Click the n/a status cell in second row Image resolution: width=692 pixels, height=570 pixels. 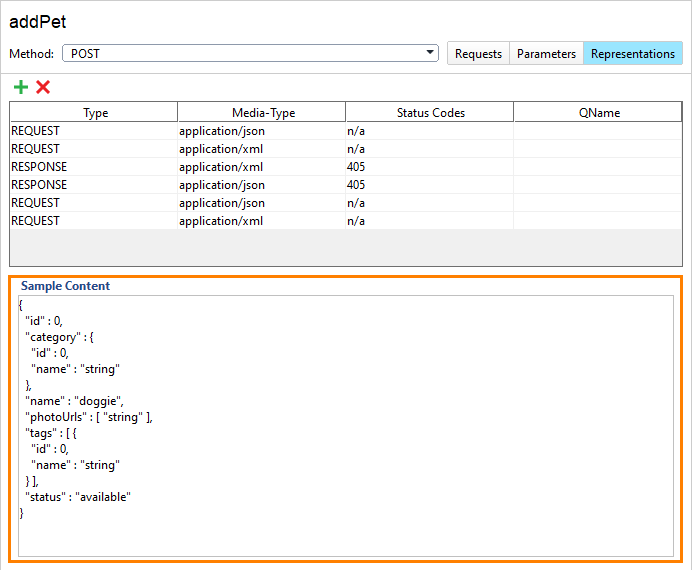[x=356, y=148]
